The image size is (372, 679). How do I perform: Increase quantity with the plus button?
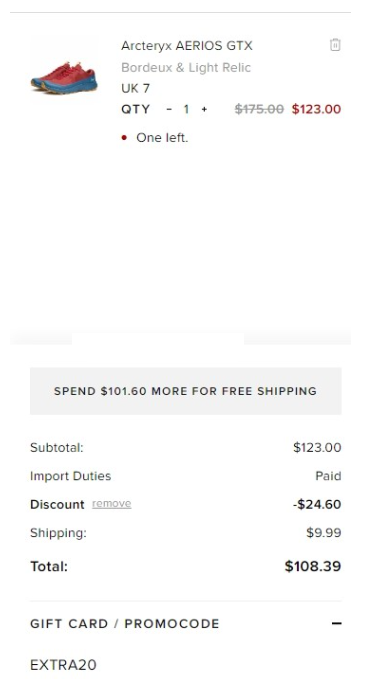point(204,109)
